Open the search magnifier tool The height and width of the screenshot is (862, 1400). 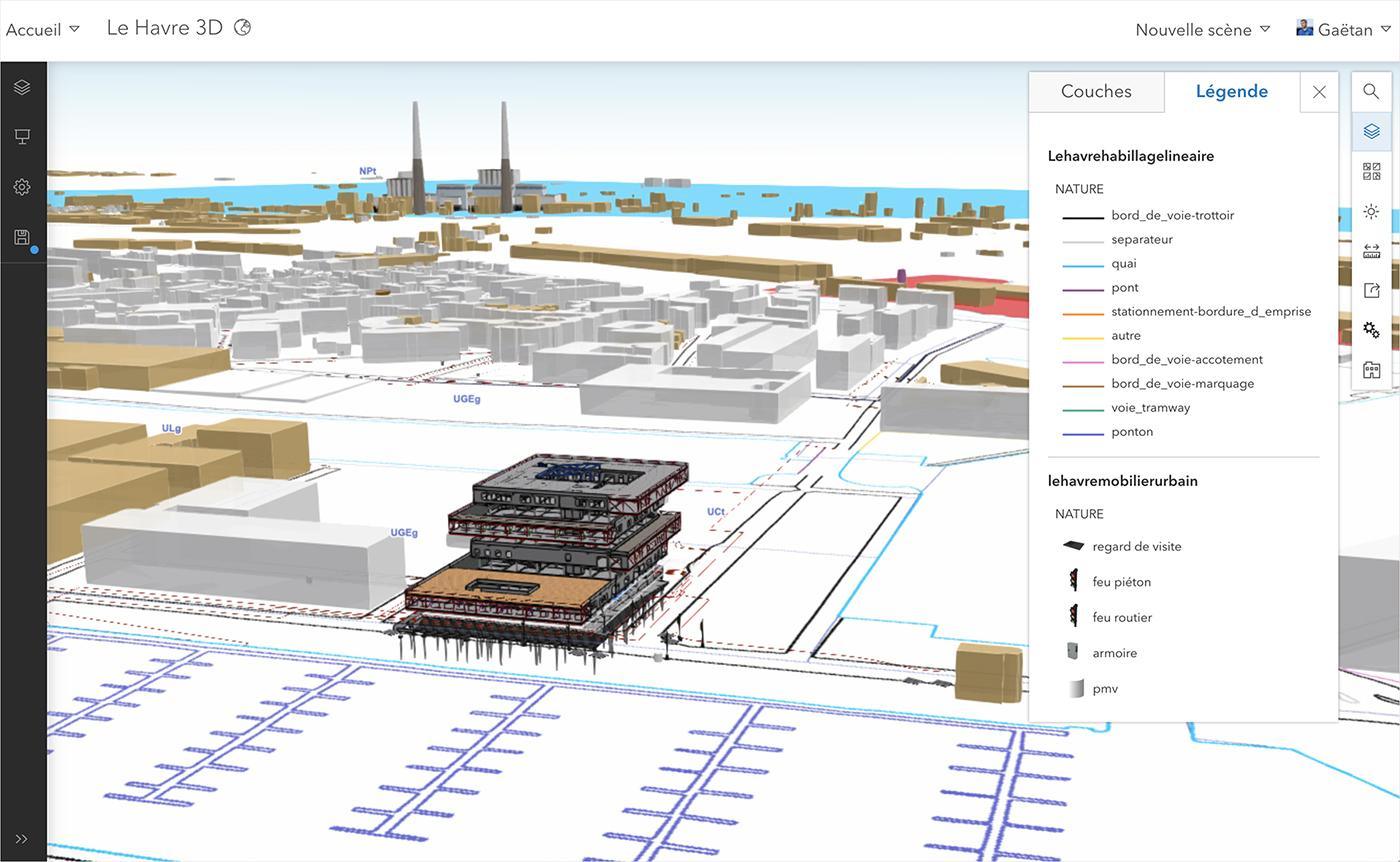(x=1371, y=91)
